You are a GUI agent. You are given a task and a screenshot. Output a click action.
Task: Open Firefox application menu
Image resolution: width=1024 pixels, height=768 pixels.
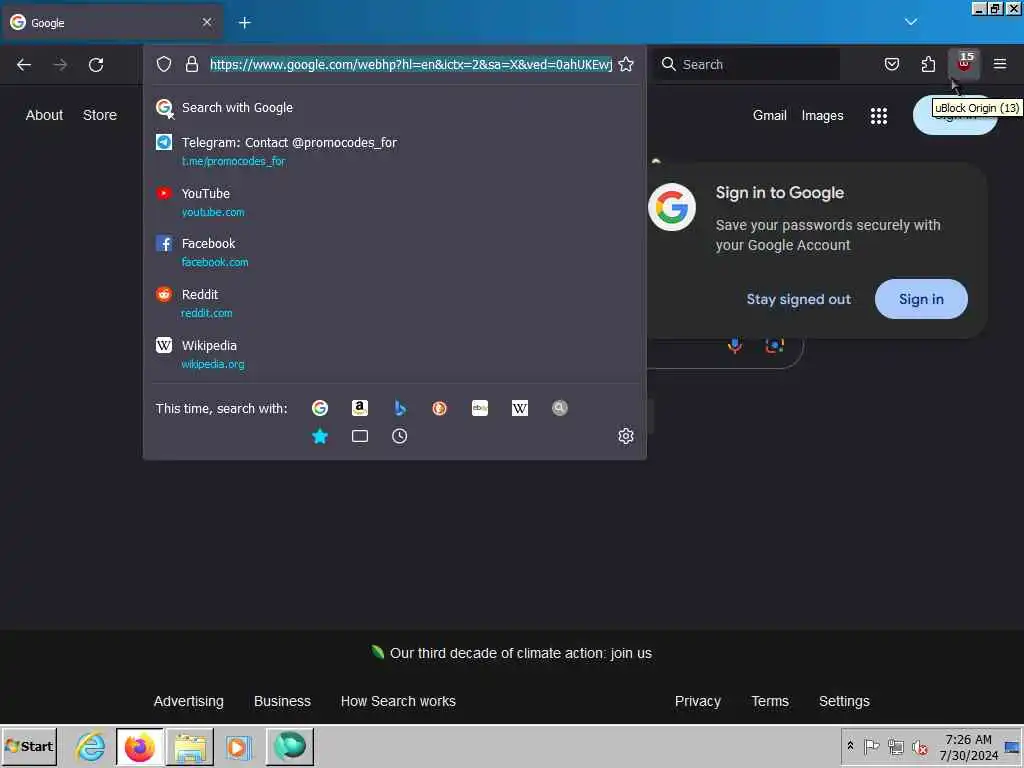[1000, 64]
